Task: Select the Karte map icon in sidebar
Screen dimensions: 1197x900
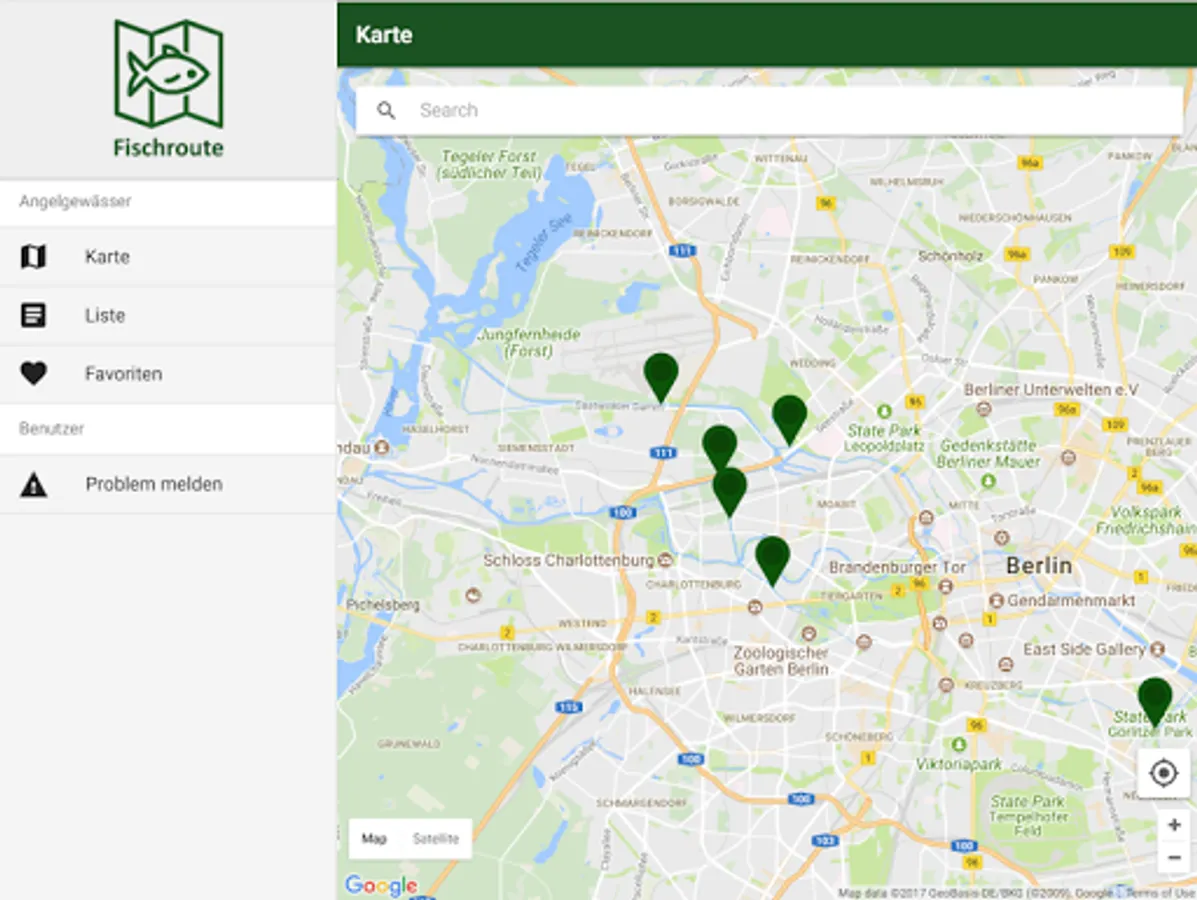Action: pos(33,256)
